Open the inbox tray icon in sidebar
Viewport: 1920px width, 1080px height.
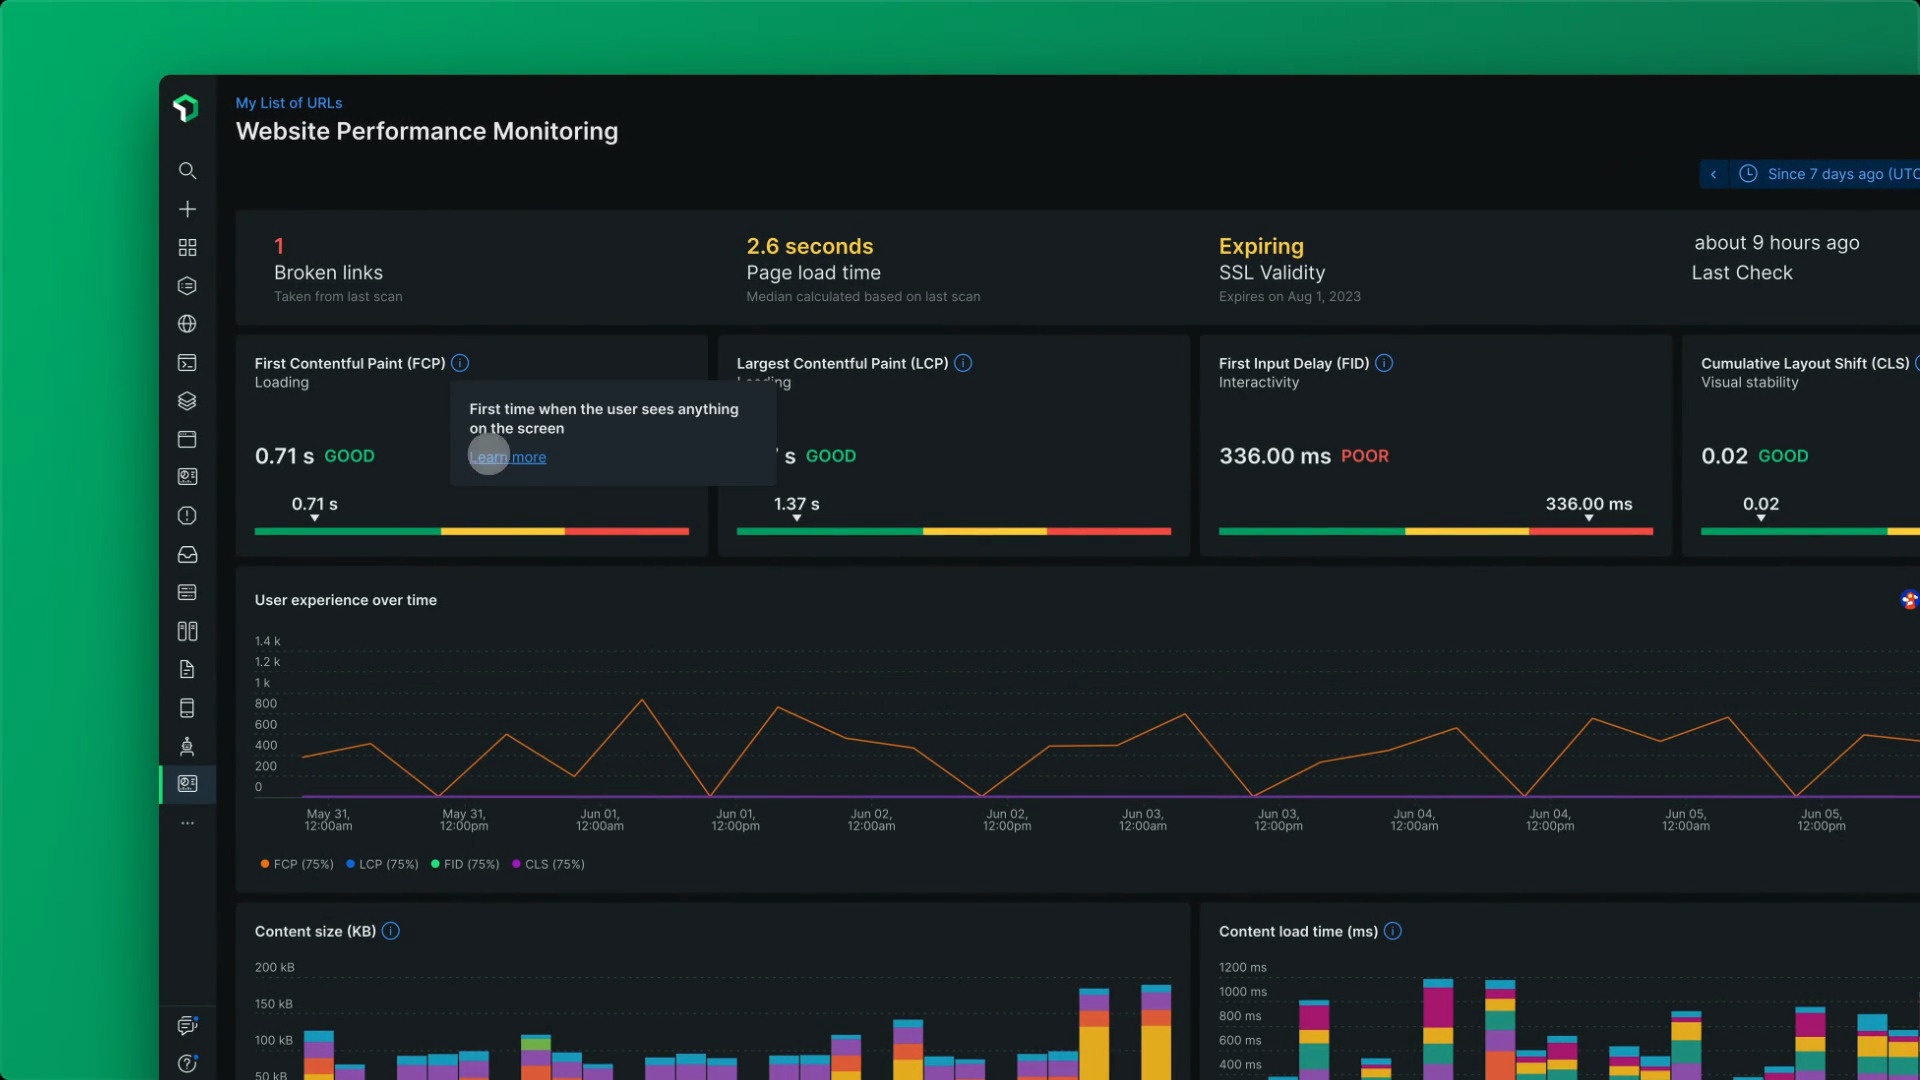pos(187,554)
